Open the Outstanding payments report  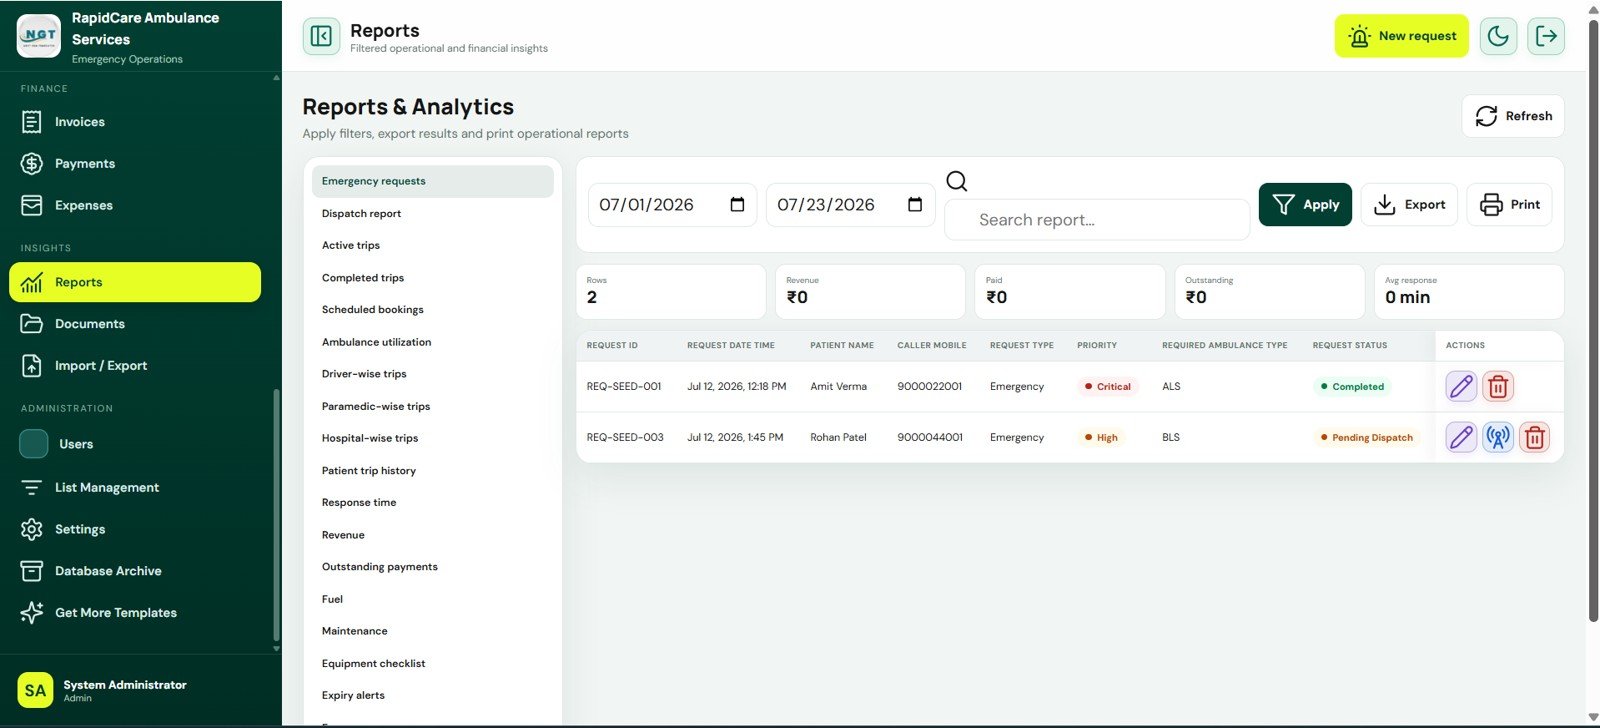point(432,567)
